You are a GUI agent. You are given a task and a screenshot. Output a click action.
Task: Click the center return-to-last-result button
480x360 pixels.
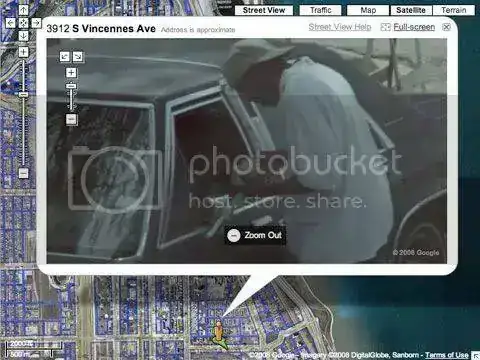[23, 23]
